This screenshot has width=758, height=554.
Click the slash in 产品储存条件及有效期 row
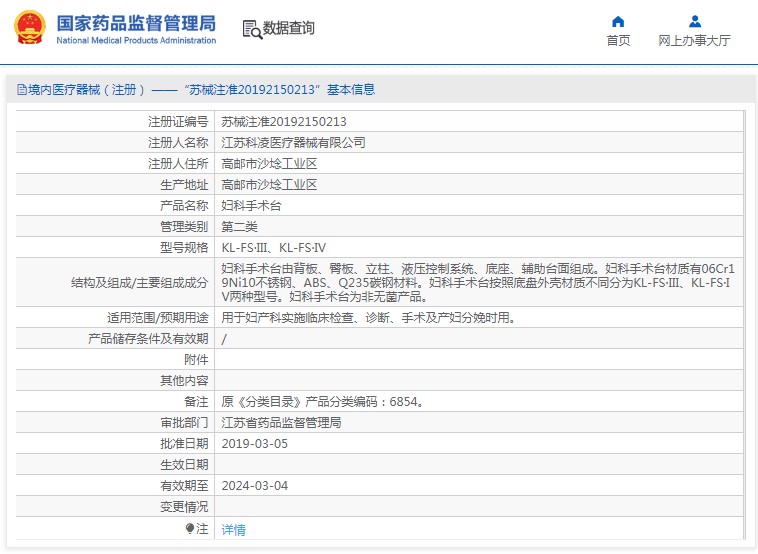click(224, 339)
